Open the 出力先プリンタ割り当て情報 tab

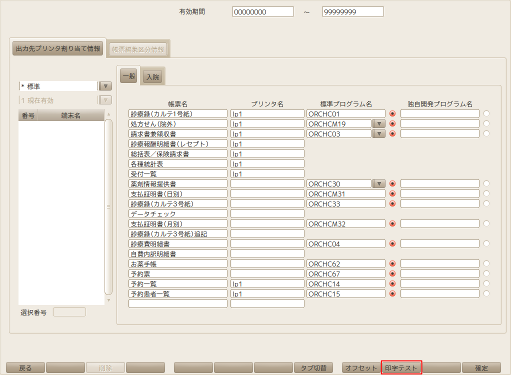[58, 49]
